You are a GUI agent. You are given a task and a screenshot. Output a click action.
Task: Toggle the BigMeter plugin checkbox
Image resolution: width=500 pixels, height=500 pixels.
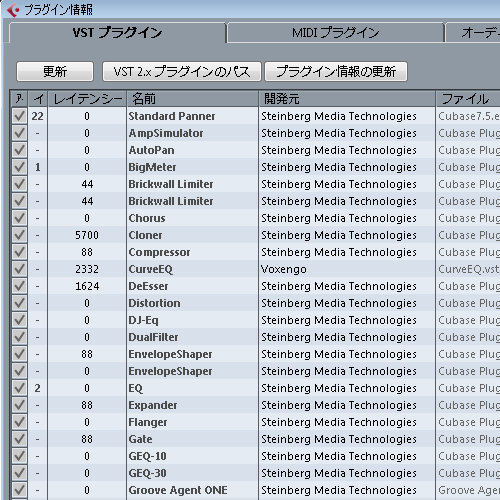click(19, 167)
